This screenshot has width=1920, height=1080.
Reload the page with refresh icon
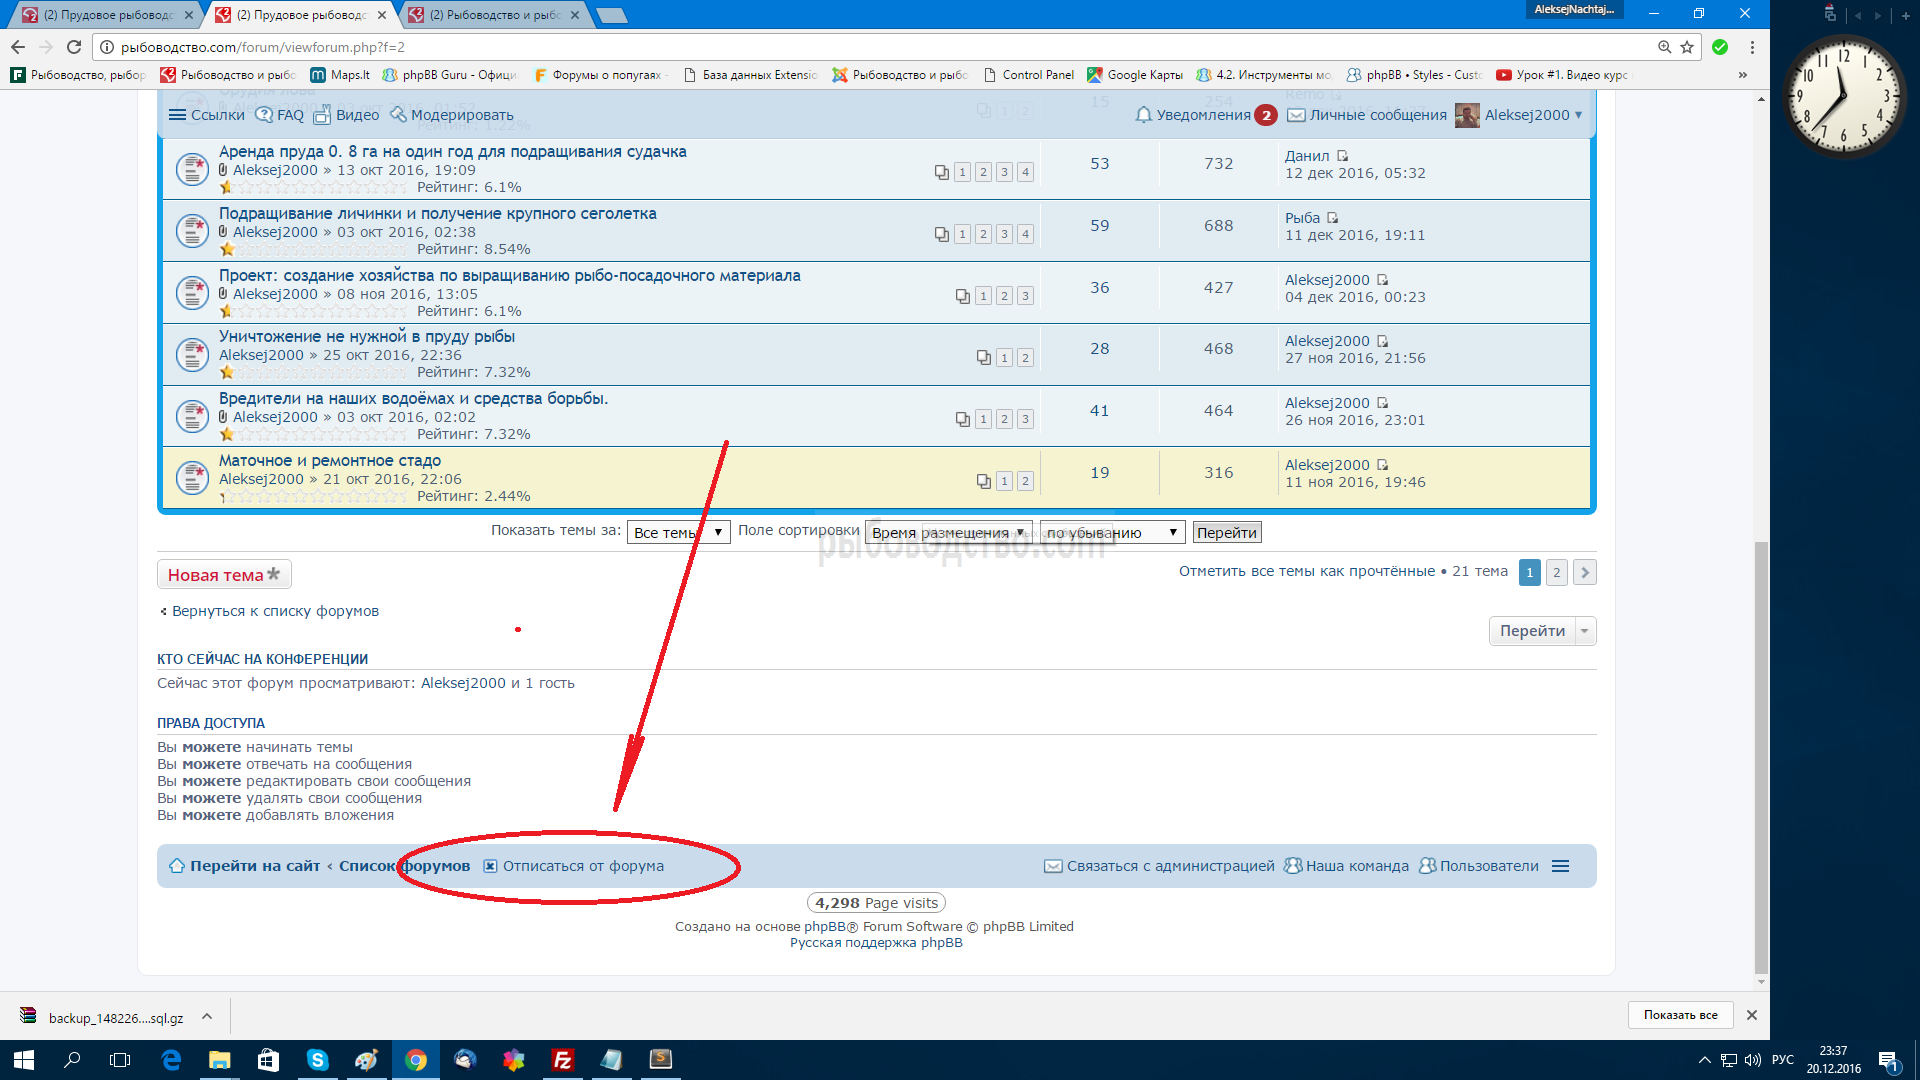pos(74,47)
